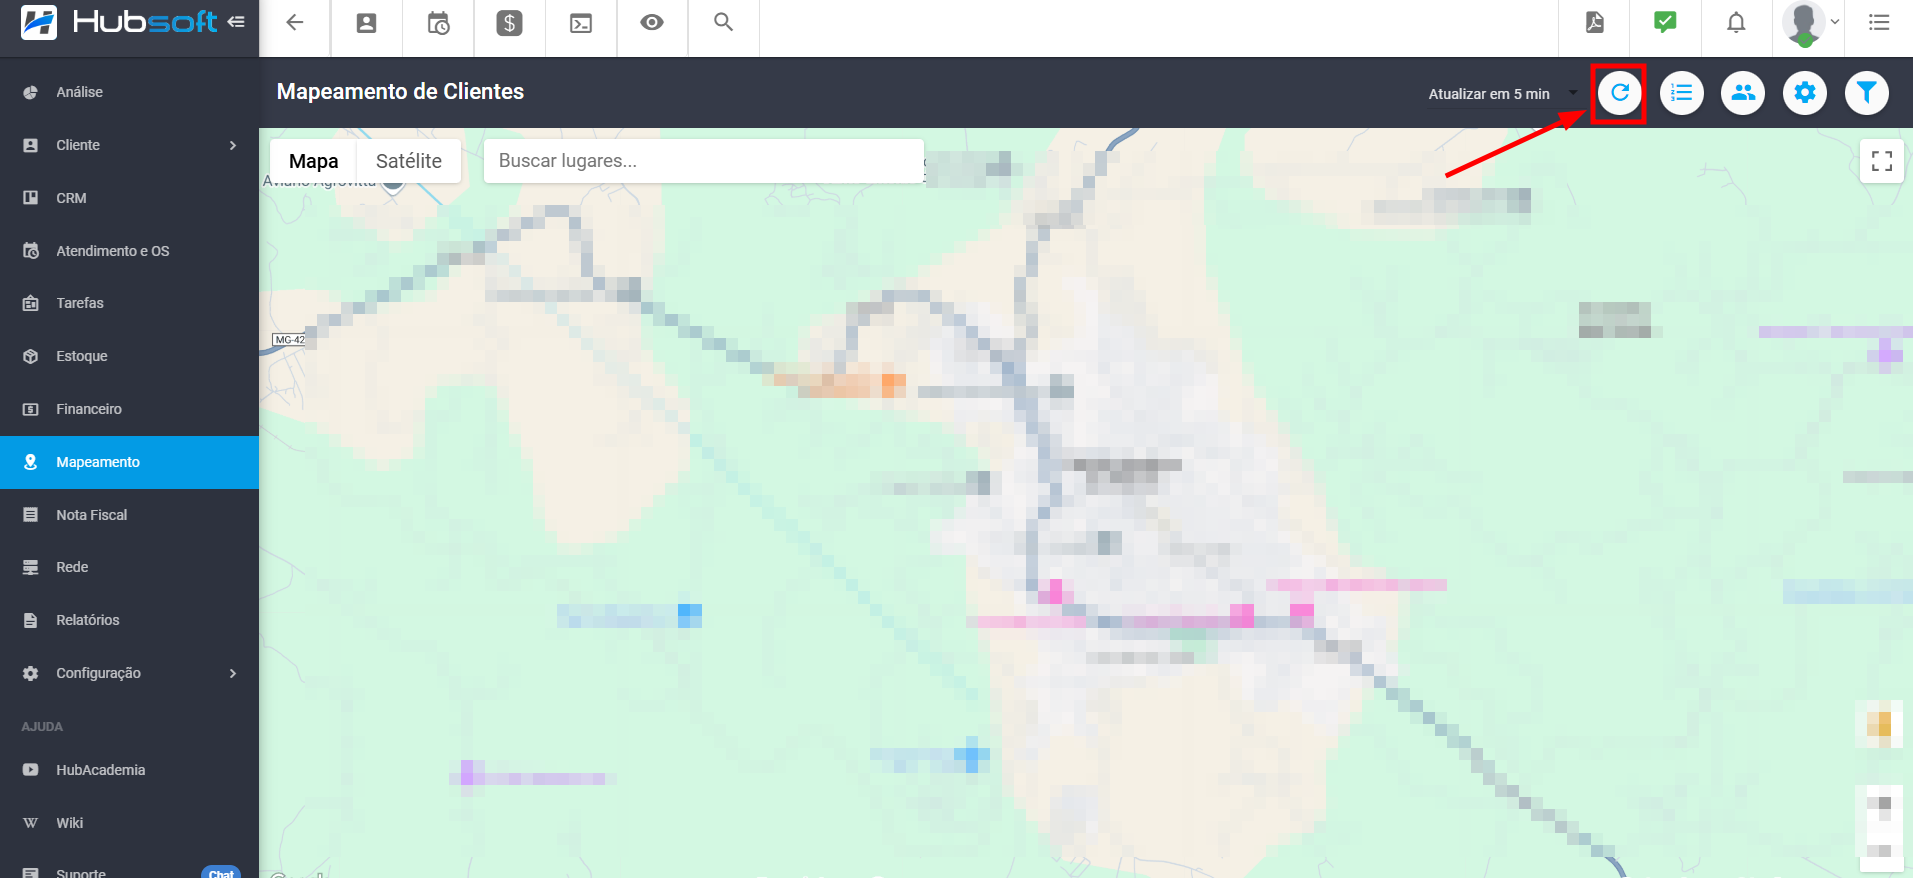Open the terminal console icon
The width and height of the screenshot is (1913, 878).
click(x=581, y=23)
